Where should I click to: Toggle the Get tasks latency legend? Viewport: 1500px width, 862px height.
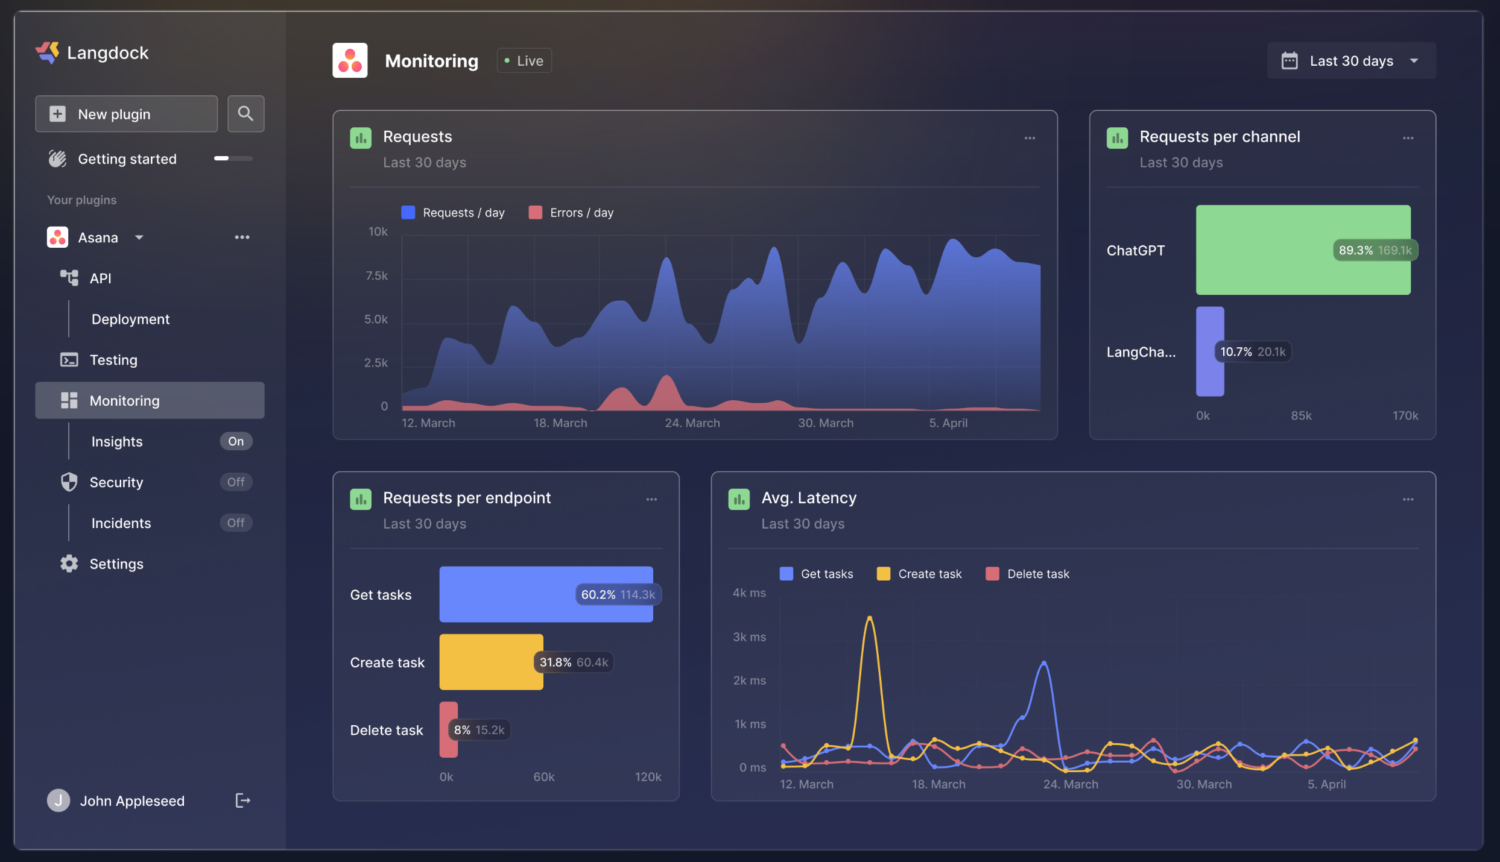tap(817, 574)
